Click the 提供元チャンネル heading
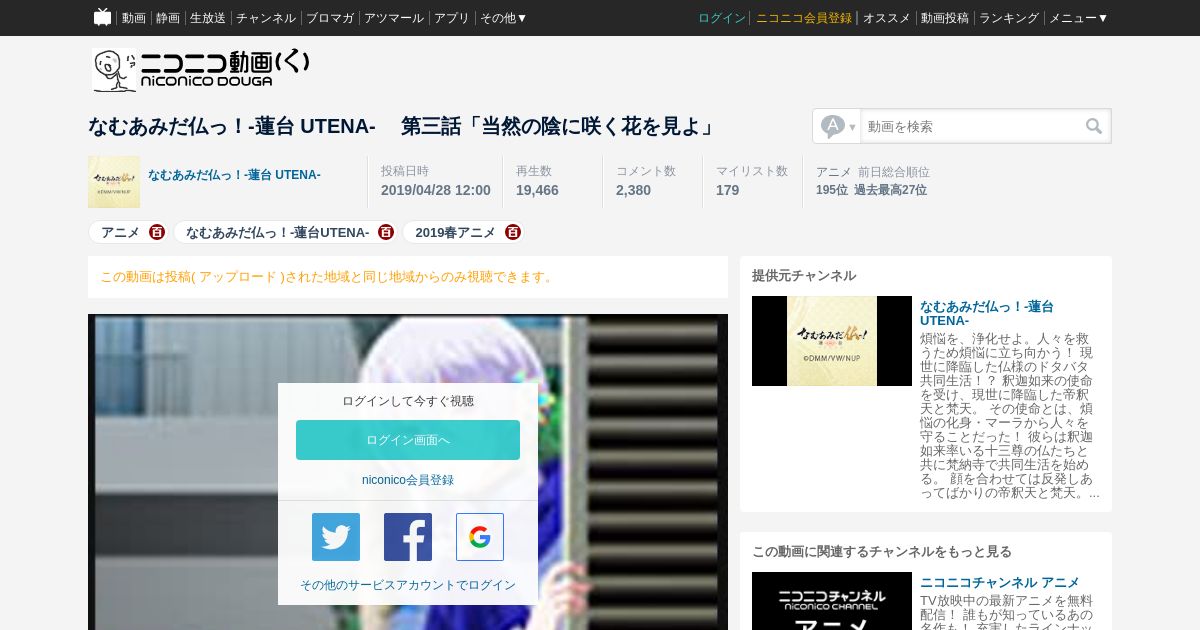This screenshot has height=630, width=1200. pyautogui.click(x=804, y=276)
